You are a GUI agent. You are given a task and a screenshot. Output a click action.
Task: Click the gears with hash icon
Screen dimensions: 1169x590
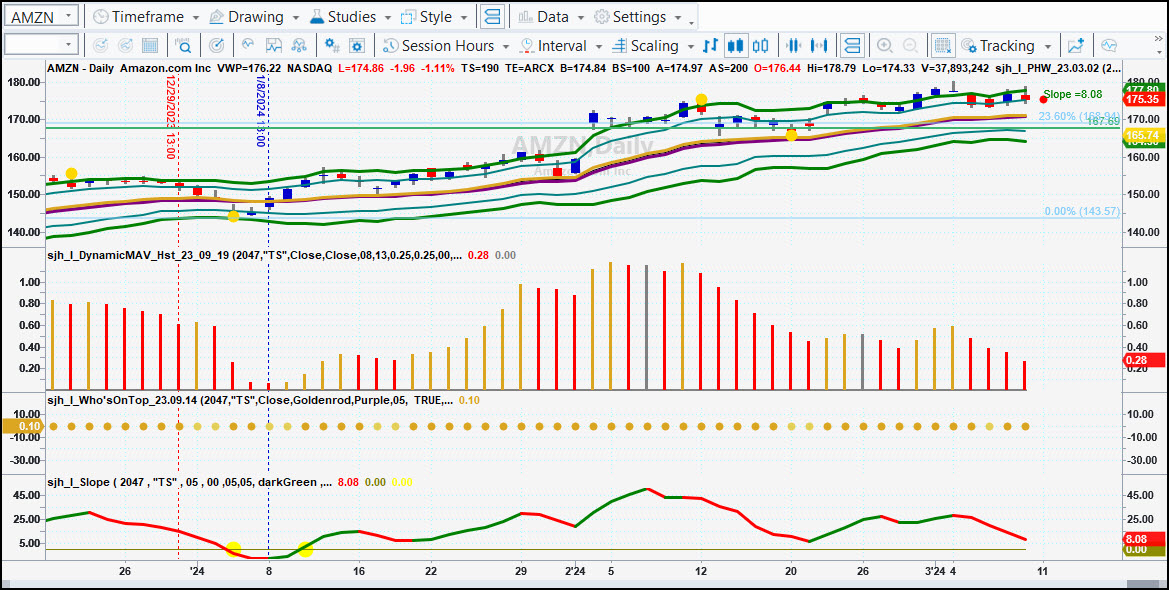tap(333, 46)
